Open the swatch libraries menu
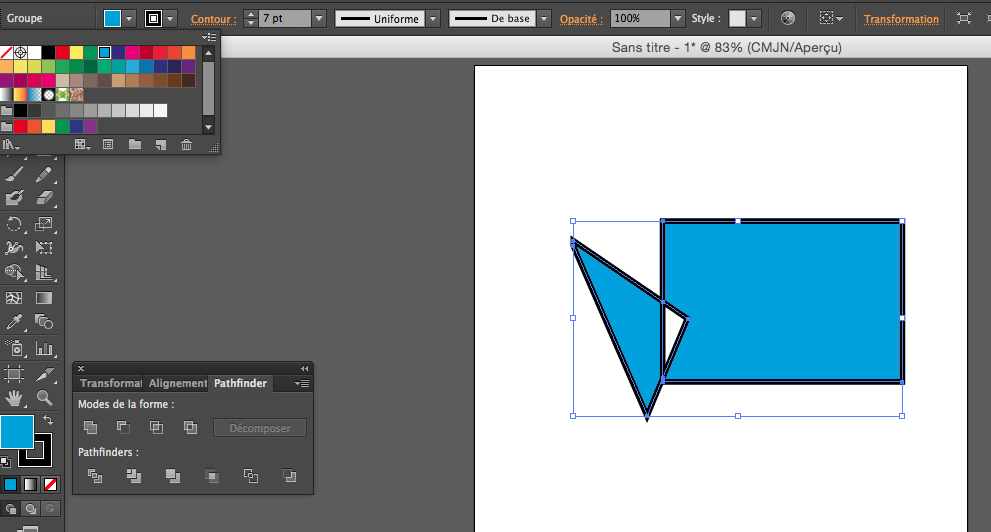991x532 pixels. tap(11, 145)
